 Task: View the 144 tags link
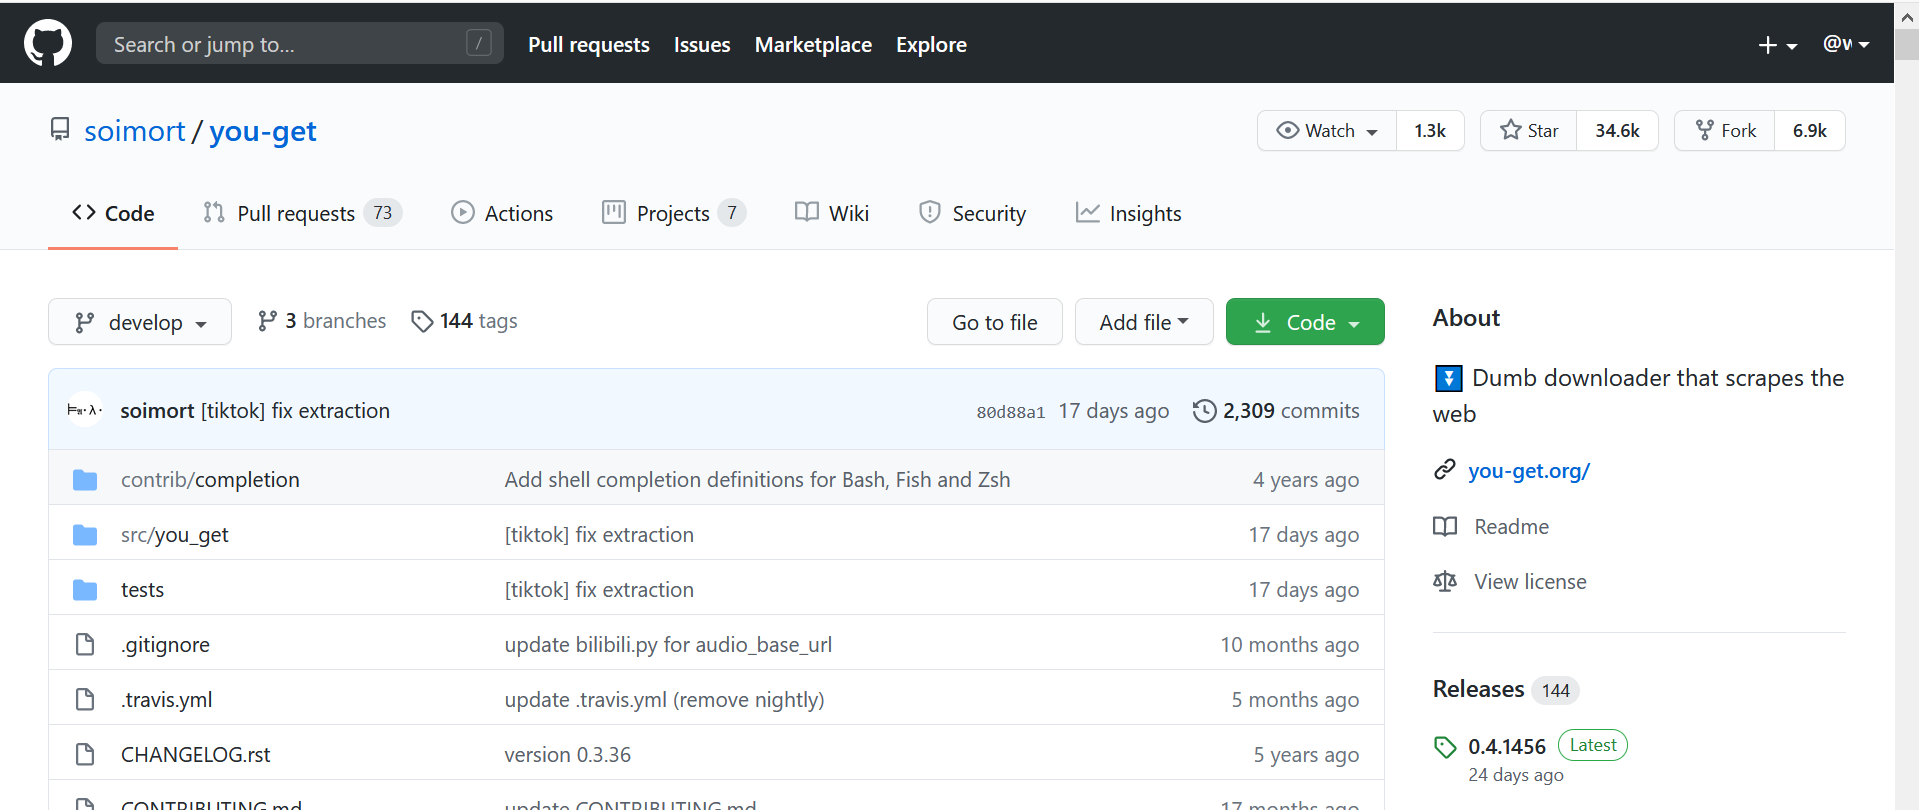click(x=465, y=321)
